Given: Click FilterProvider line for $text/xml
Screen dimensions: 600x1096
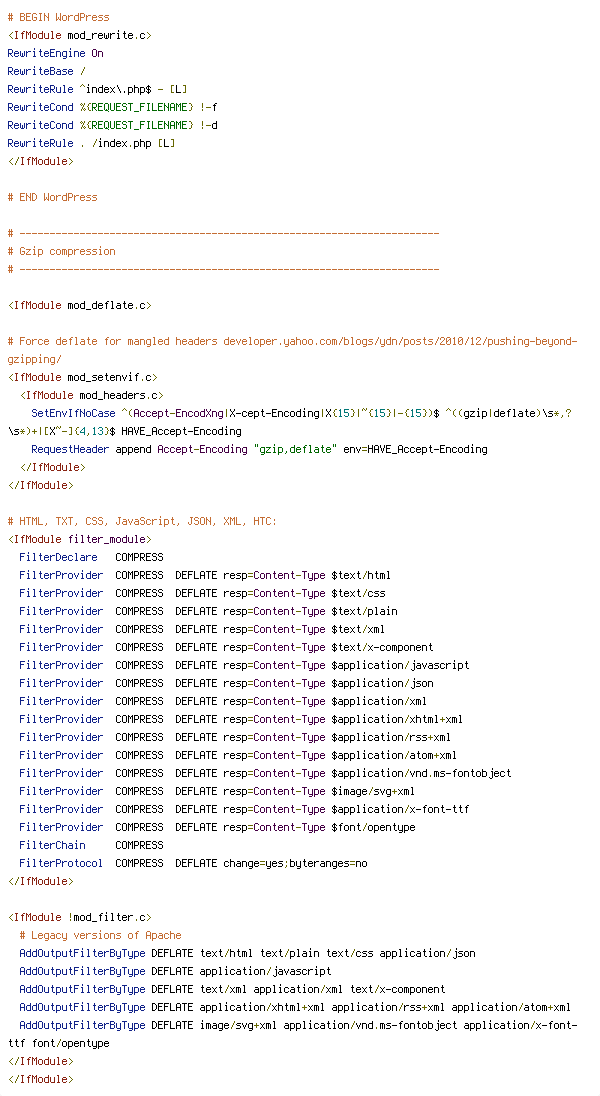Looking at the screenshot, I should [202, 629].
